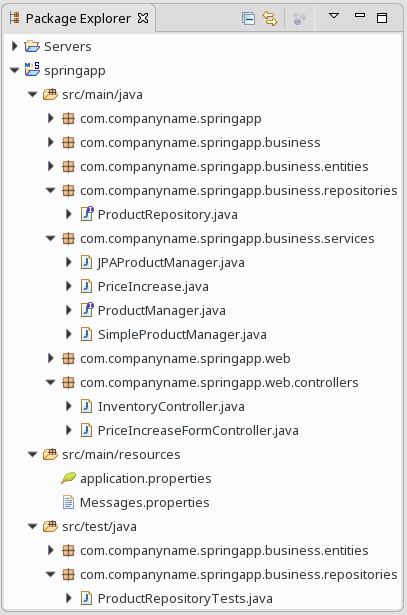
Task: Close the Package Explorer tab
Action: click(x=144, y=18)
